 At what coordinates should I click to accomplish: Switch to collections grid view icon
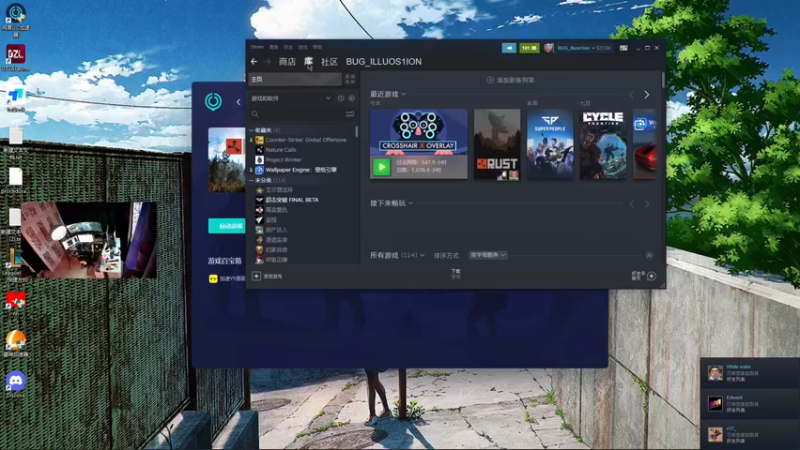(350, 79)
